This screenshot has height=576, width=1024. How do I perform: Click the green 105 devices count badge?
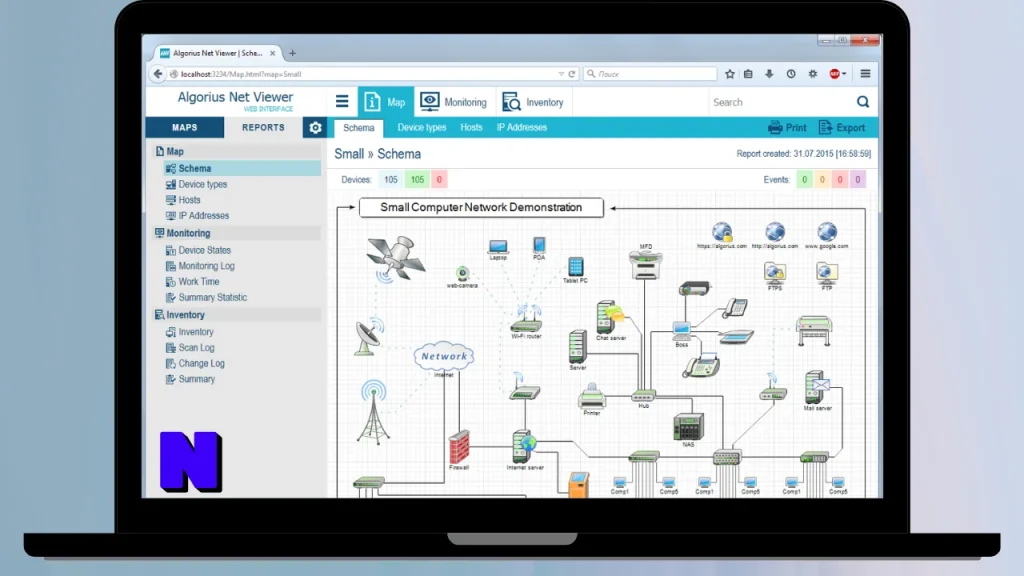pyautogui.click(x=417, y=180)
